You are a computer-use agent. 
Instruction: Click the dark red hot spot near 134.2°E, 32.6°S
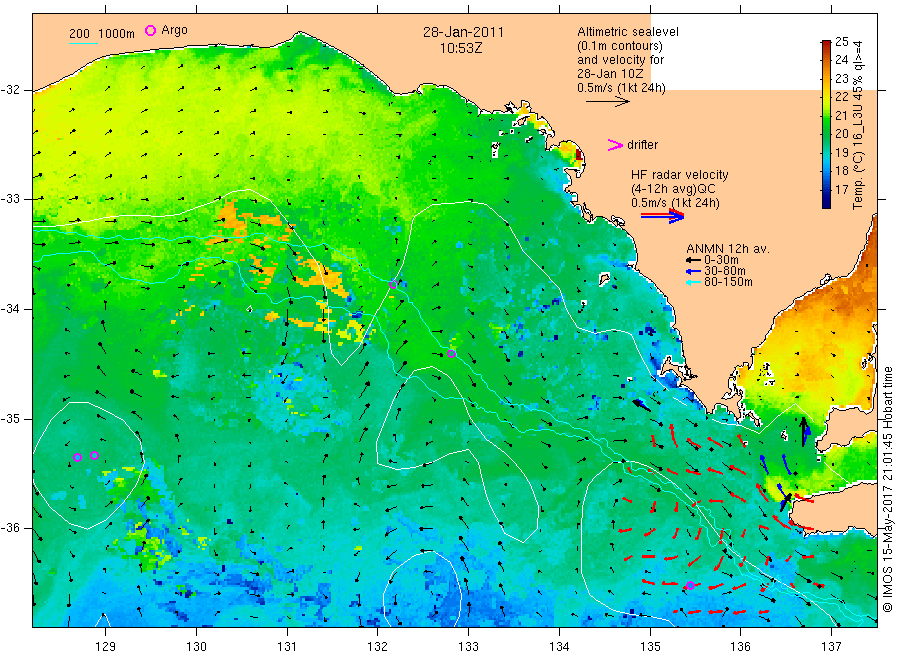(579, 155)
